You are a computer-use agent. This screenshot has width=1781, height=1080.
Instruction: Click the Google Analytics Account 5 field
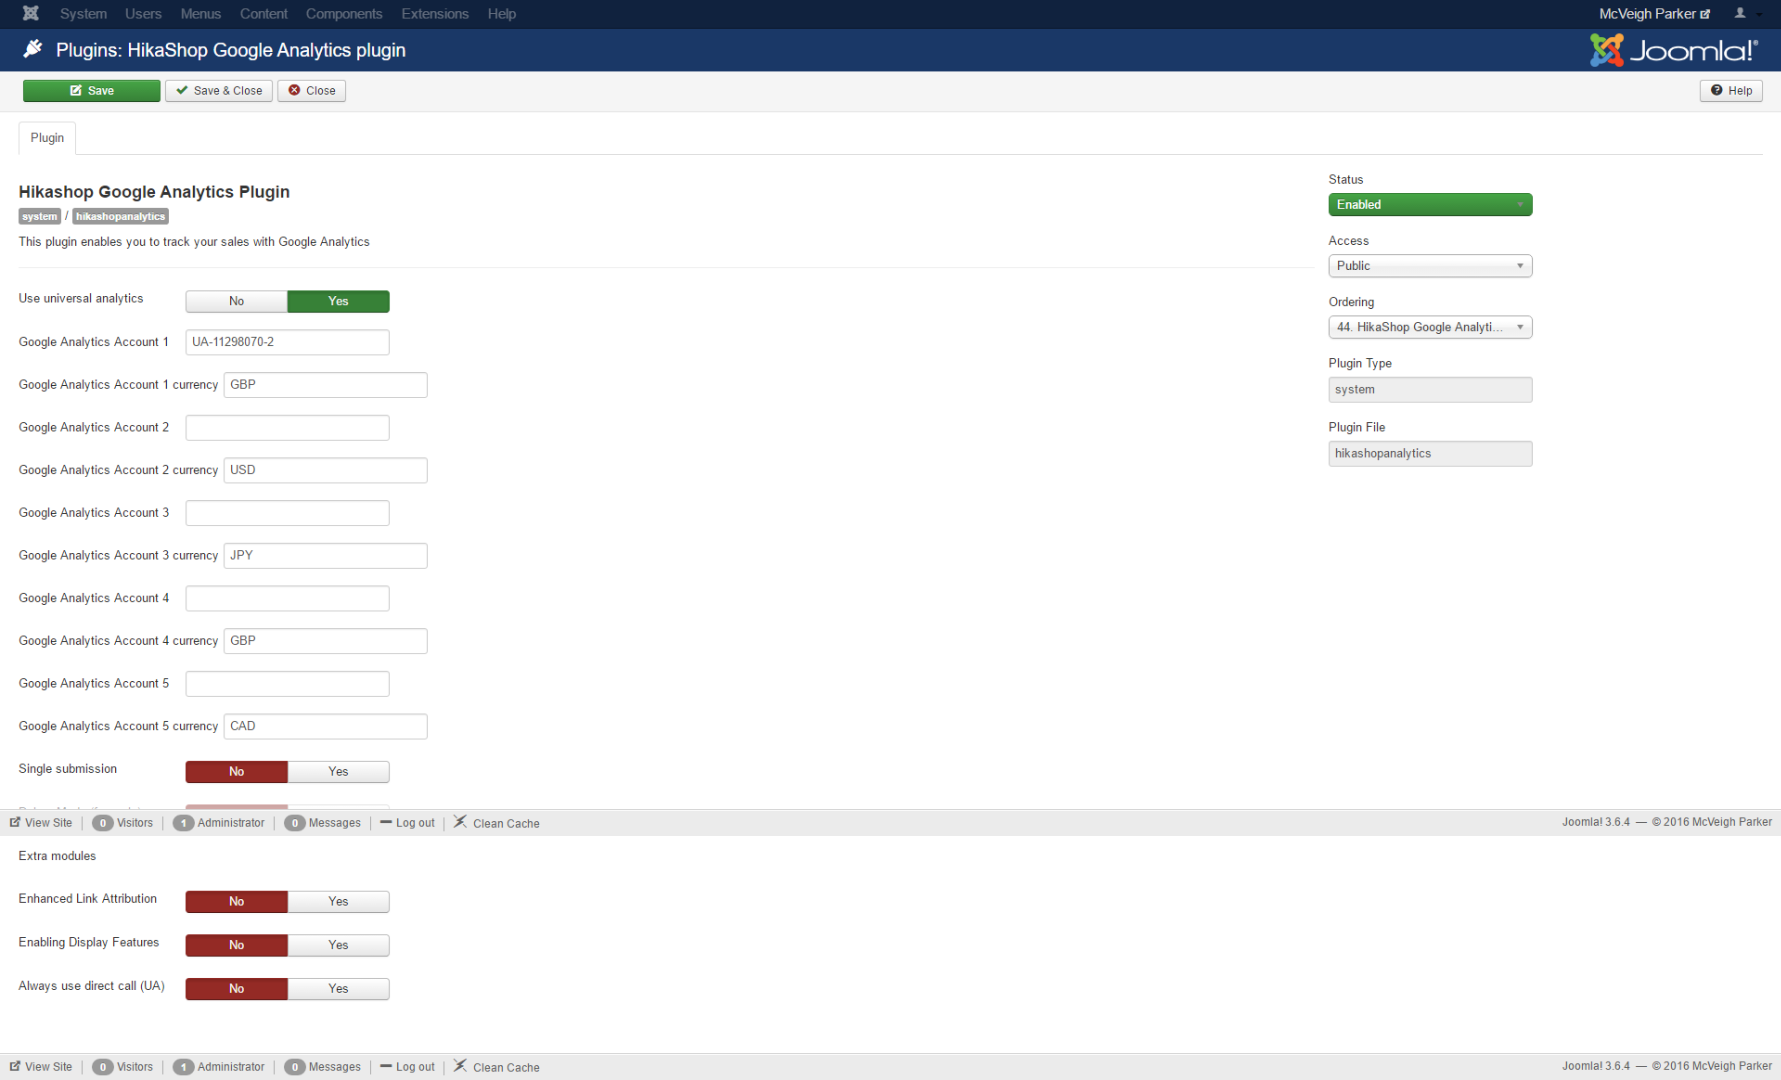(x=288, y=684)
